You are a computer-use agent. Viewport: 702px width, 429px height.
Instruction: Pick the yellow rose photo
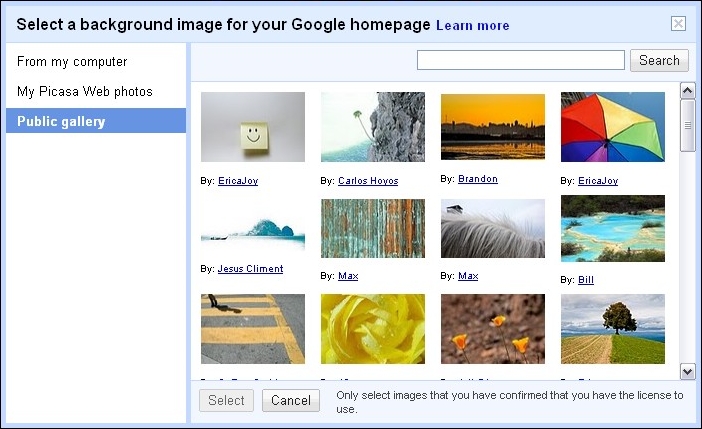pyautogui.click(x=373, y=329)
